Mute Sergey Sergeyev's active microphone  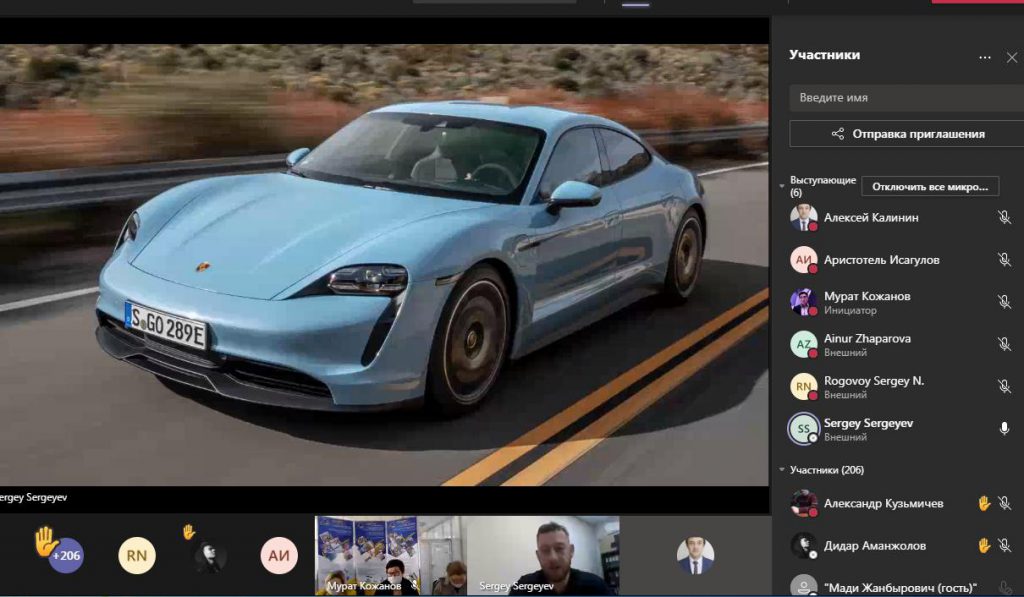1004,428
